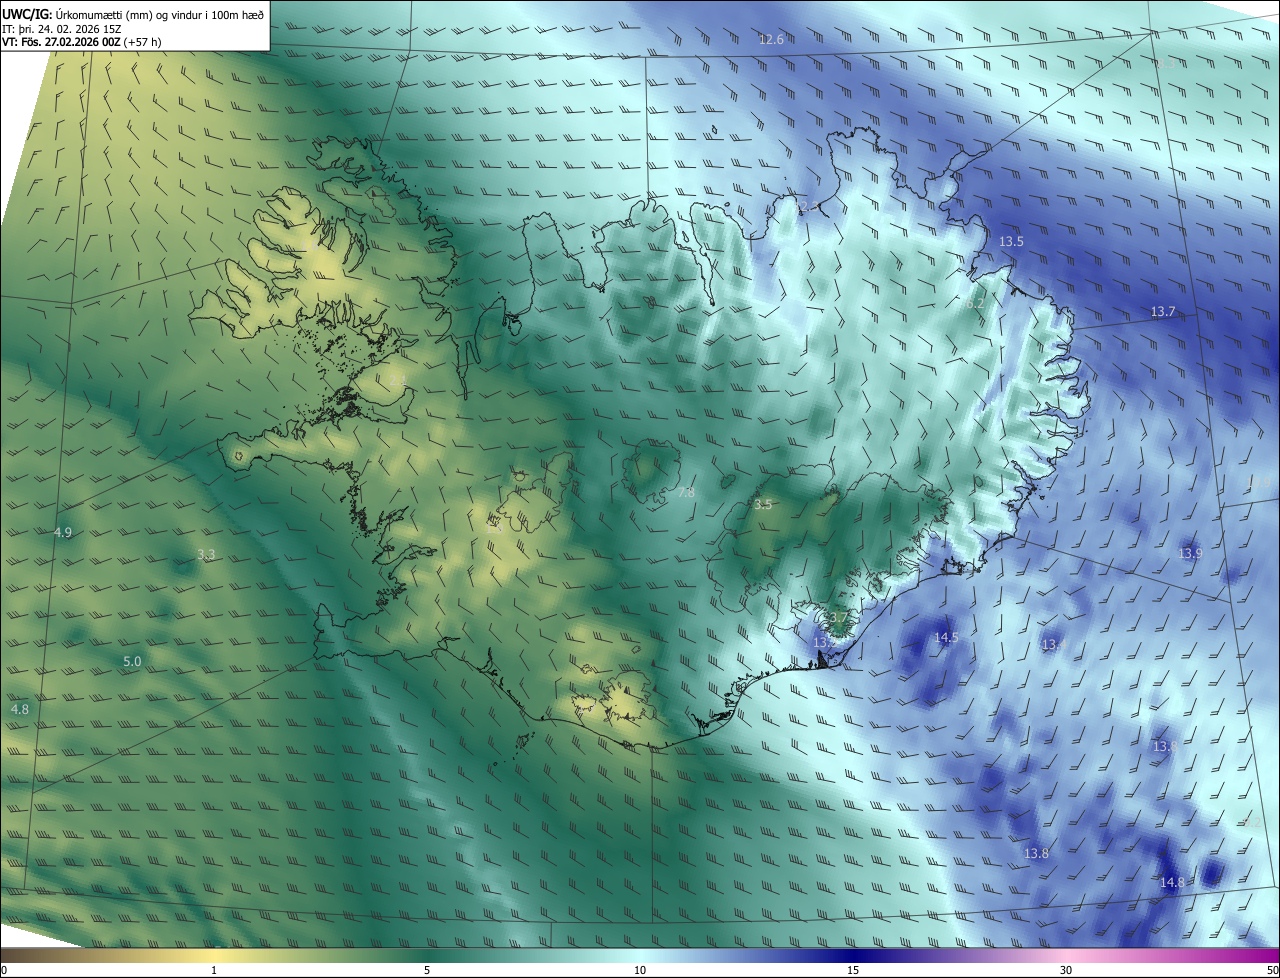This screenshot has width=1280, height=978.
Task: Click the 5.0 value label in the southwest sea
Action: [132, 662]
